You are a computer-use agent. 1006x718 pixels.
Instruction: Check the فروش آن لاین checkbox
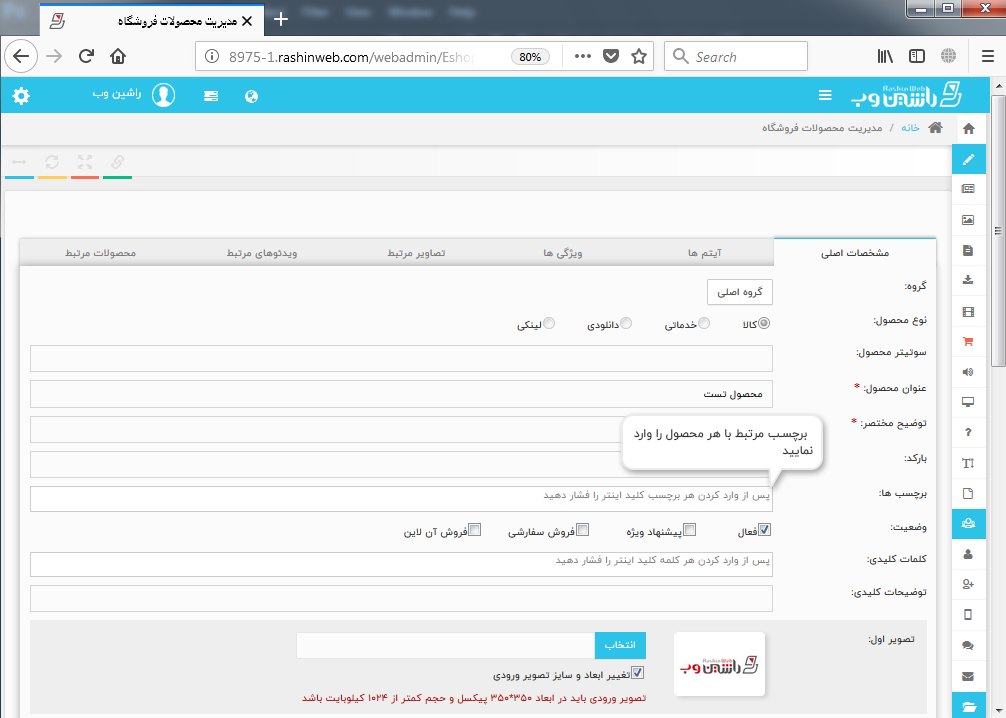475,530
